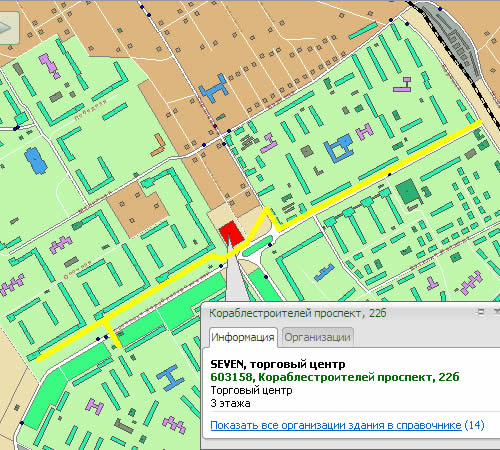Click the green address 603158 Кораблестроителей проспект

(335, 377)
